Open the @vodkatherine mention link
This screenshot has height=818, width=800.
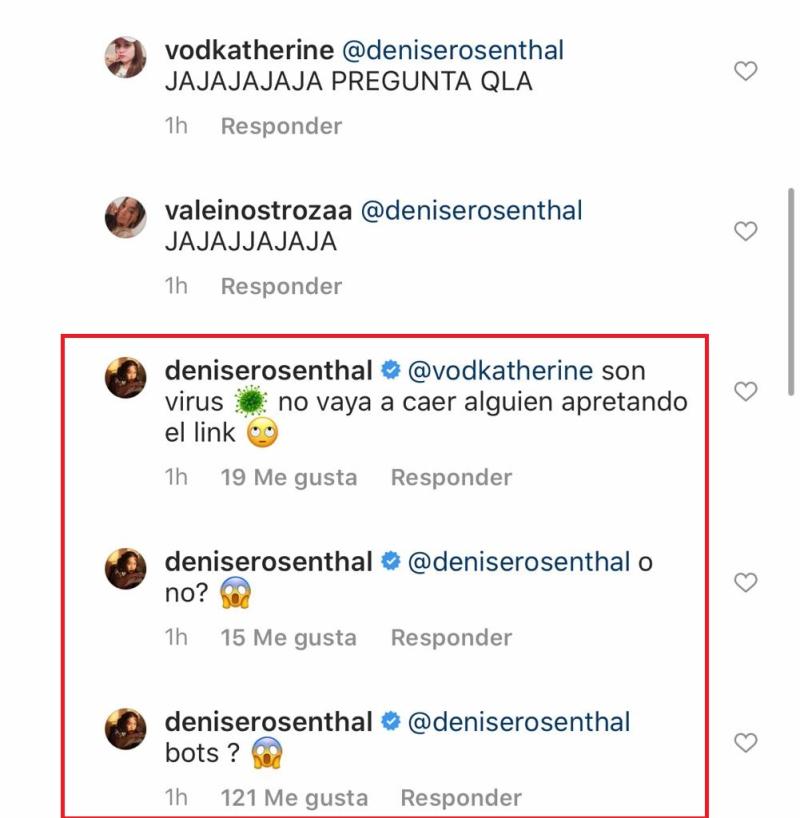coord(500,371)
